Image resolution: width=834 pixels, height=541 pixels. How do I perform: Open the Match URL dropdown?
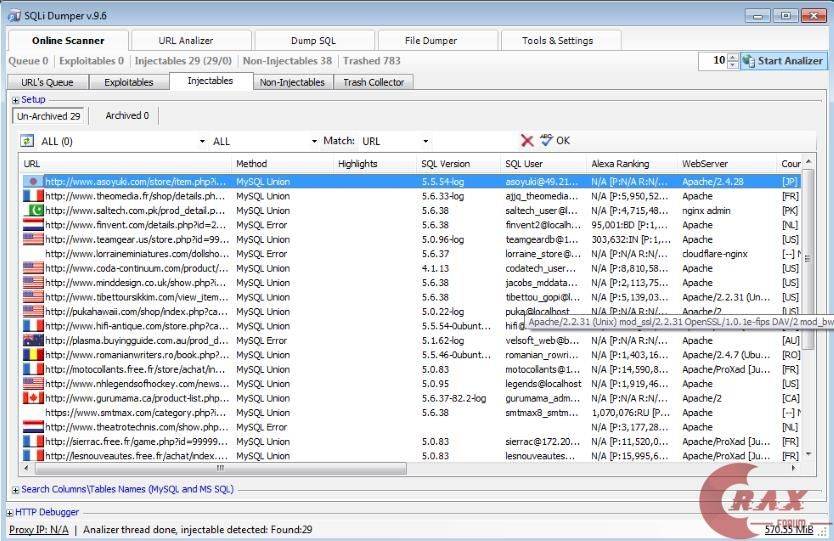click(426, 142)
